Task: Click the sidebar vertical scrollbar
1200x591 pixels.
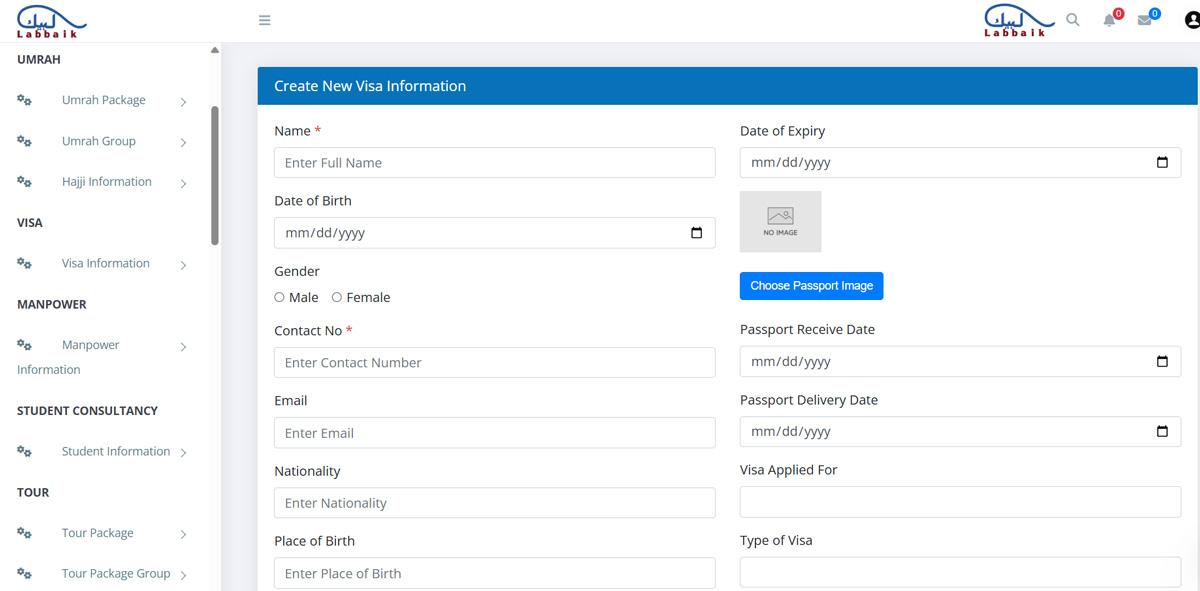Action: click(x=215, y=175)
